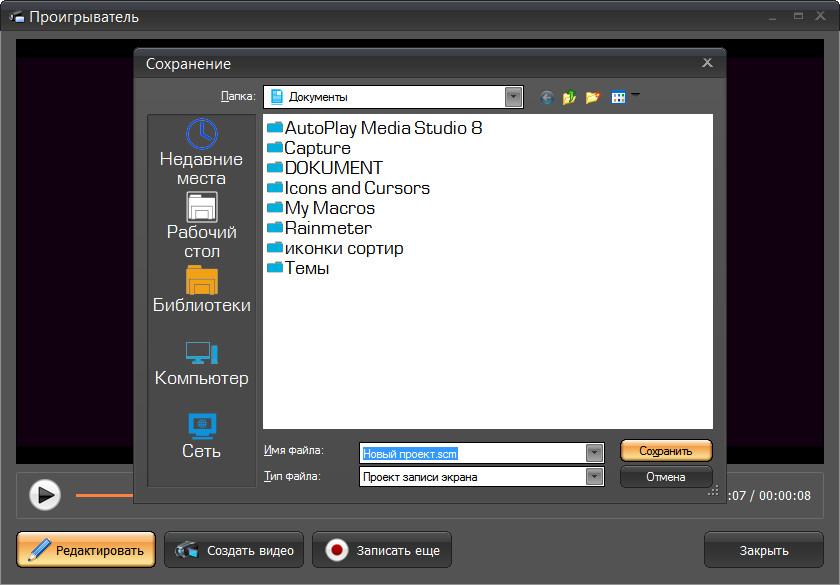Select folder name Rainmeter
Viewport: 840px width, 585px height.
(x=328, y=228)
